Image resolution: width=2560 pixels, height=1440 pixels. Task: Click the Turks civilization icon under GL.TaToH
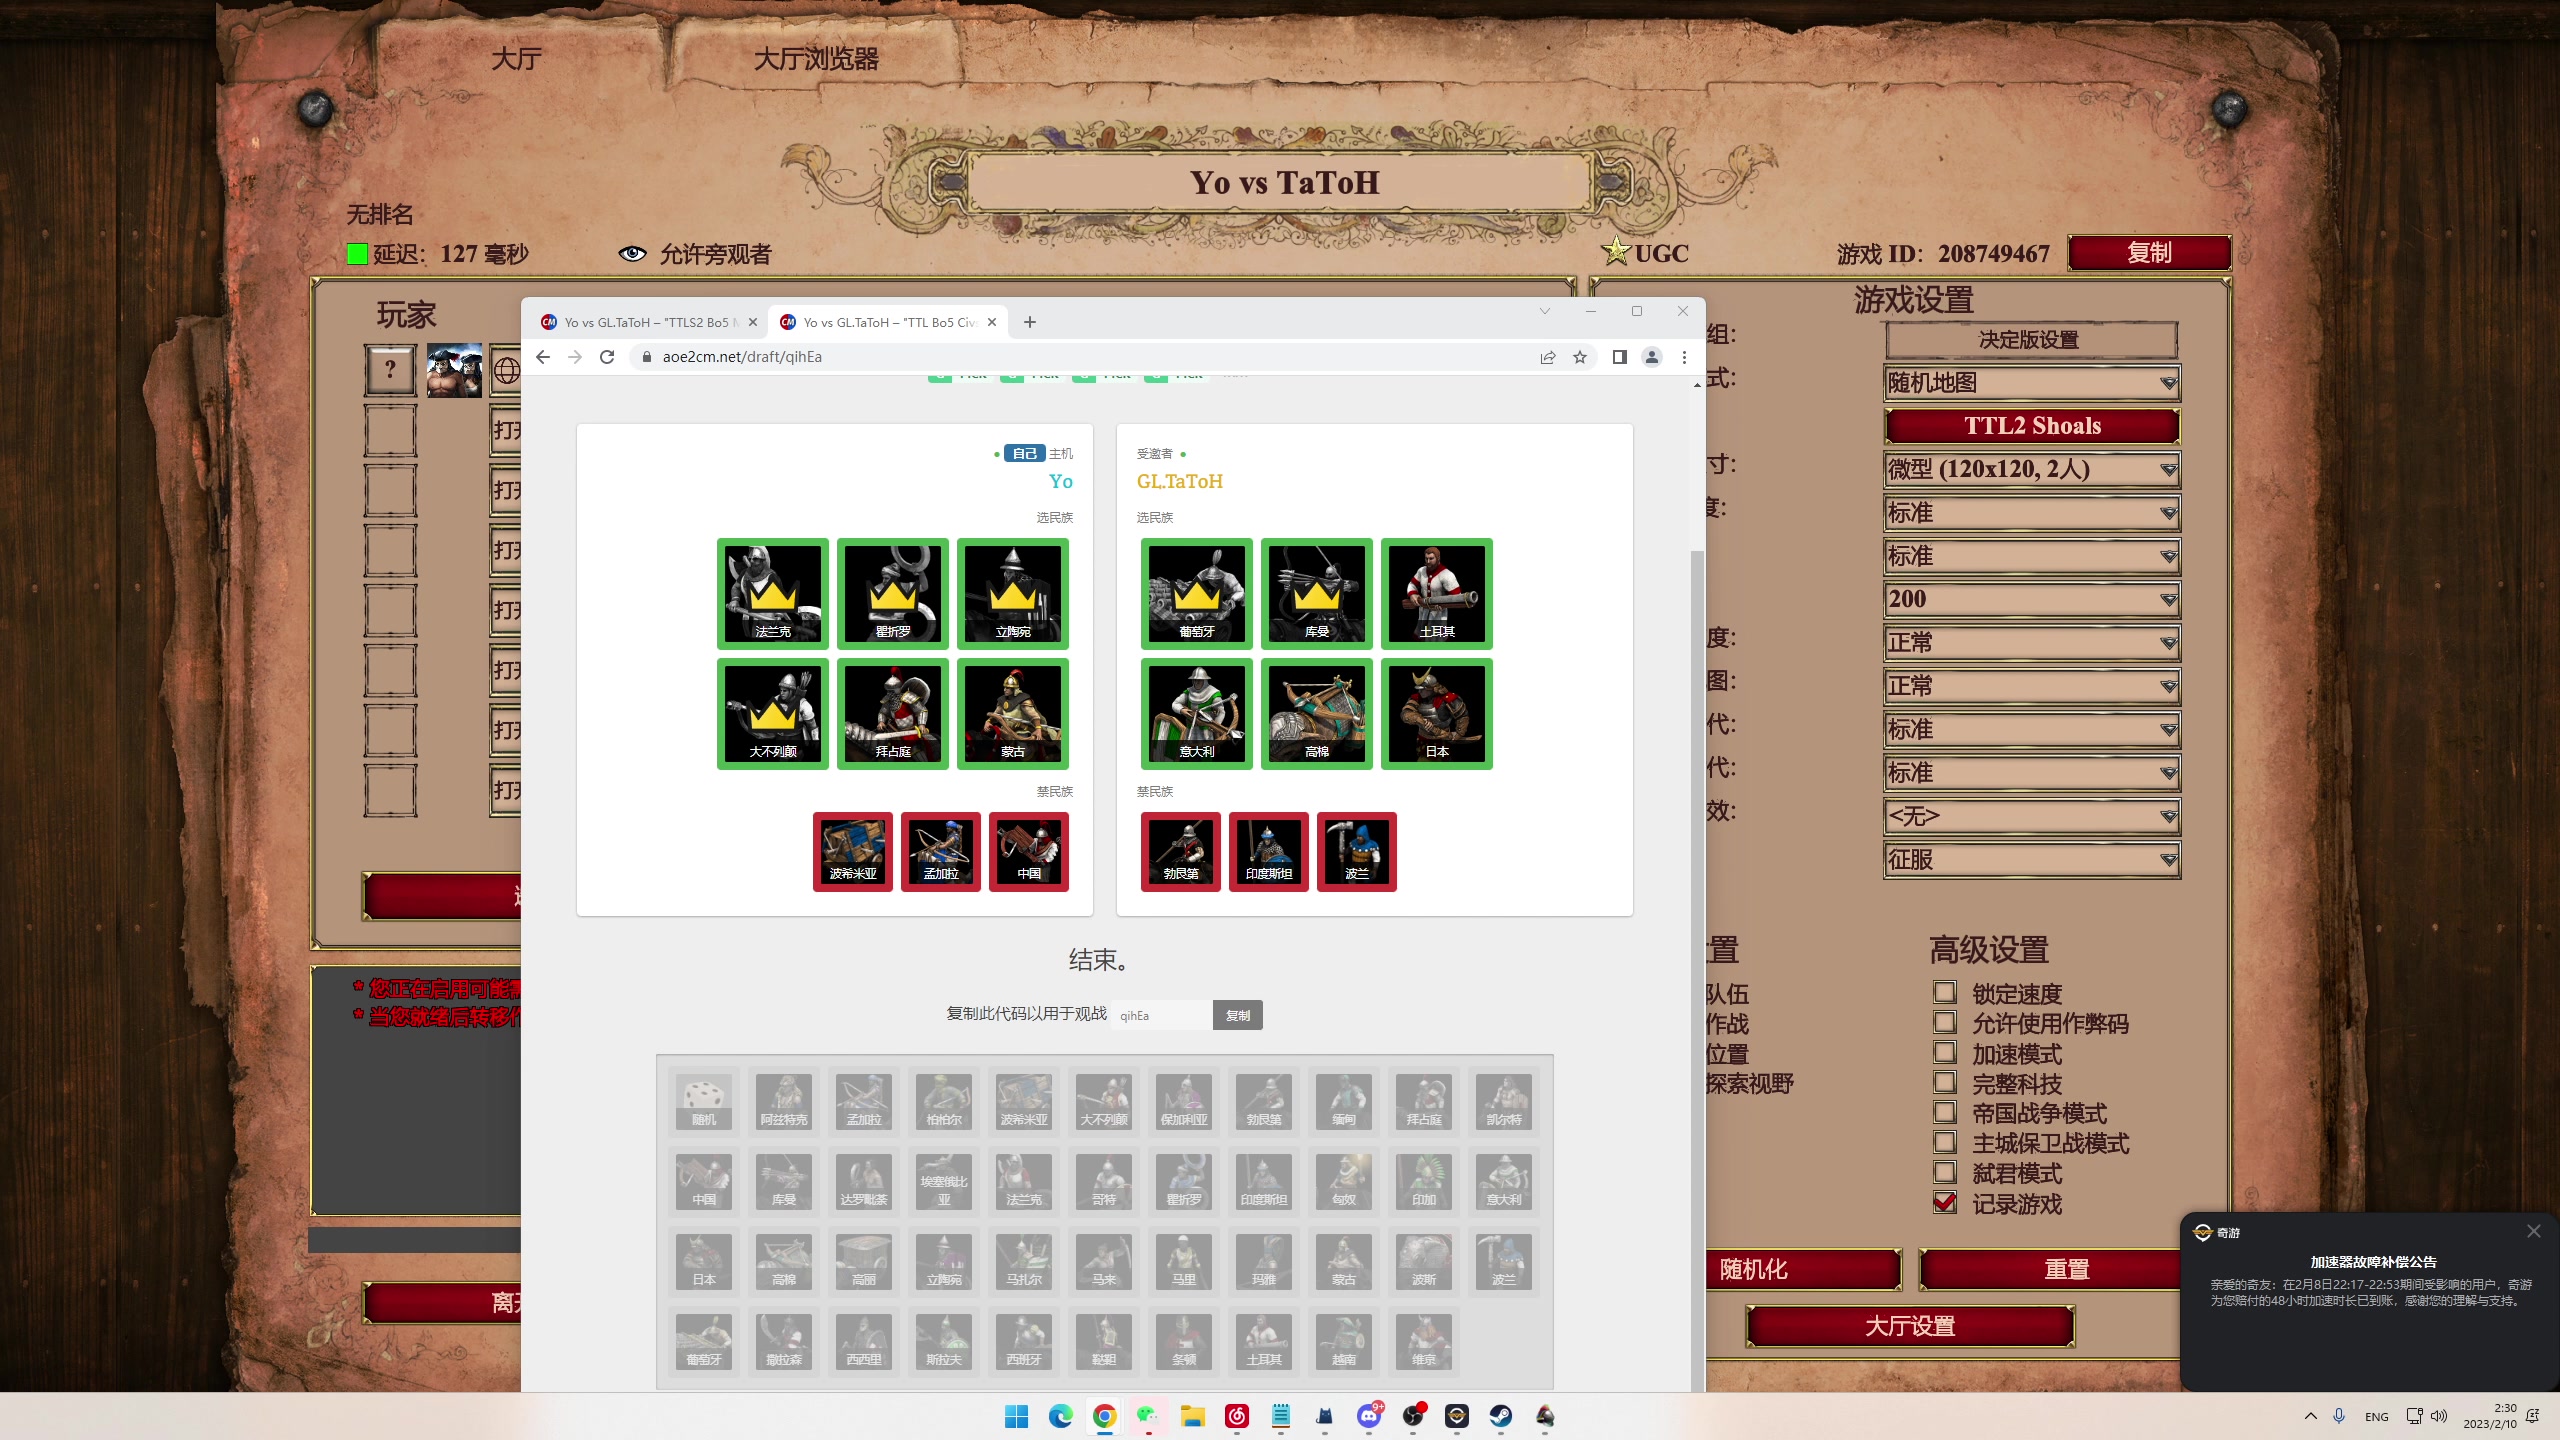[1436, 593]
